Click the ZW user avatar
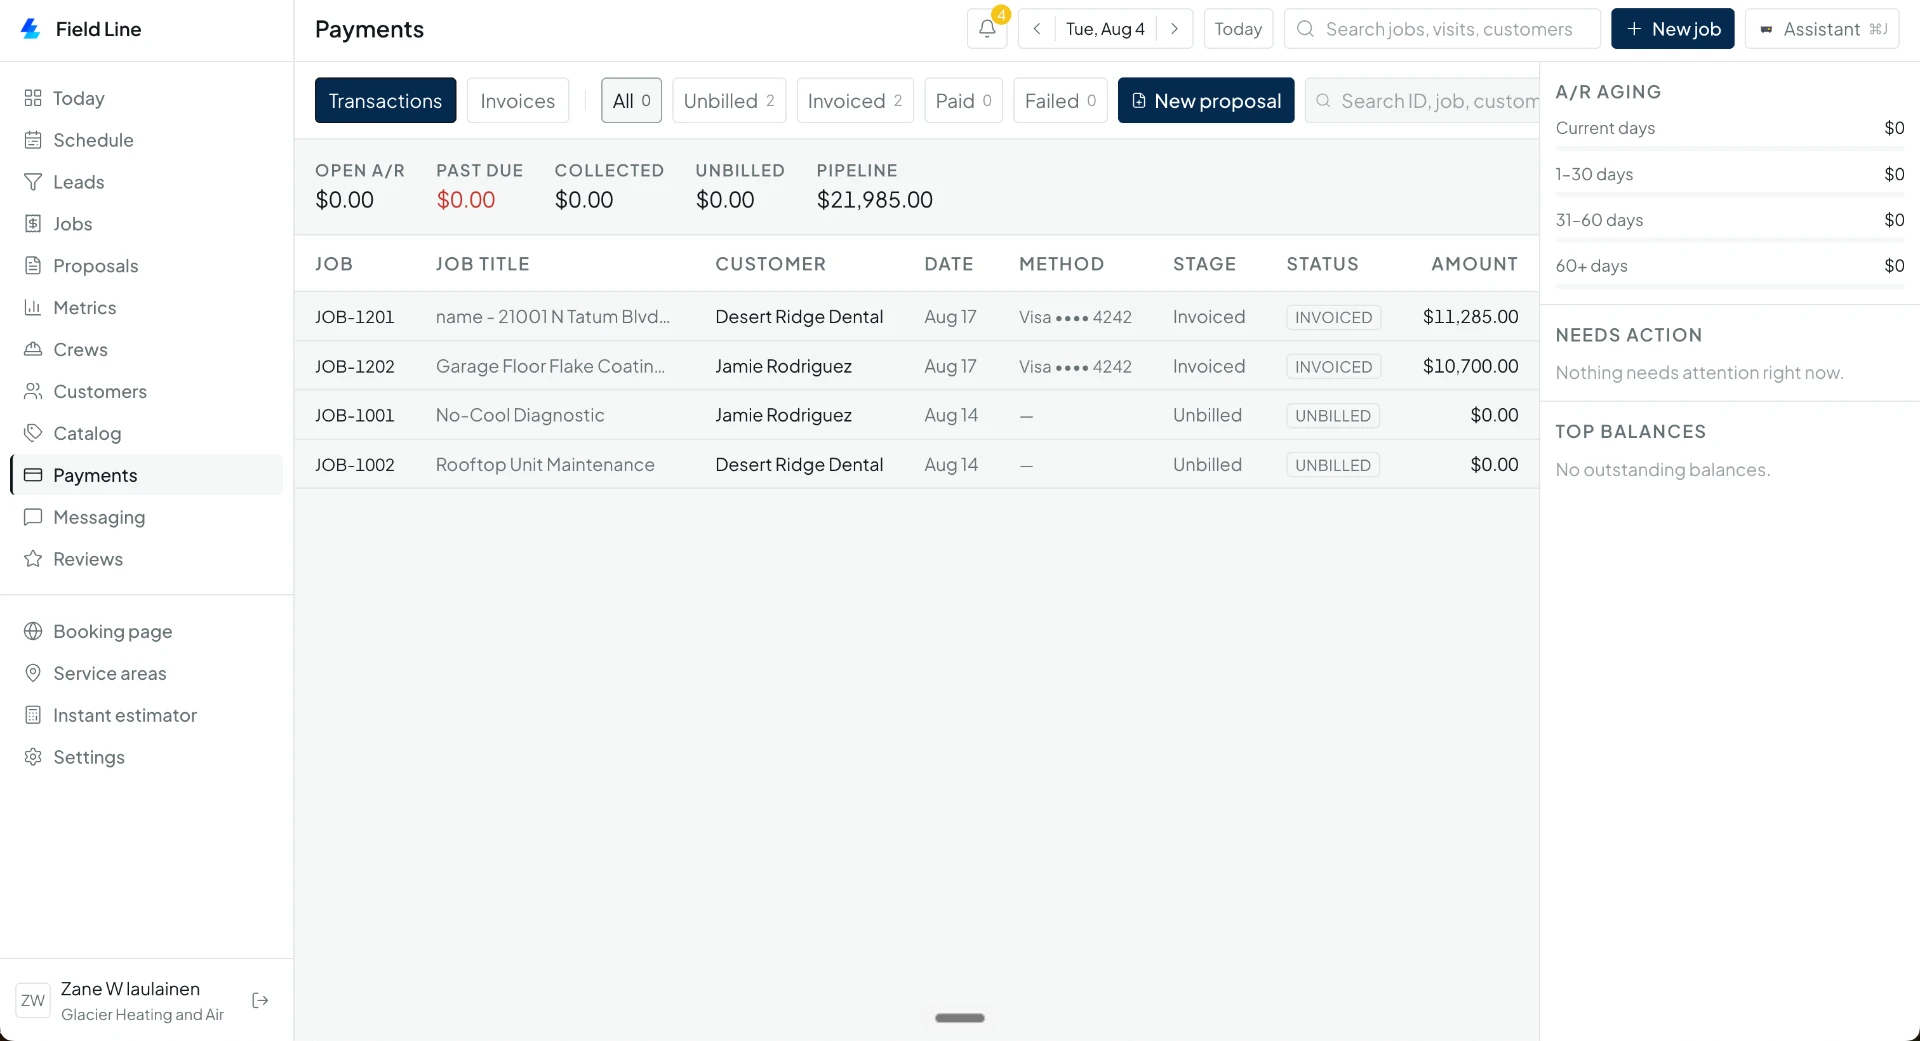Viewport: 1920px width, 1041px height. pyautogui.click(x=33, y=1001)
